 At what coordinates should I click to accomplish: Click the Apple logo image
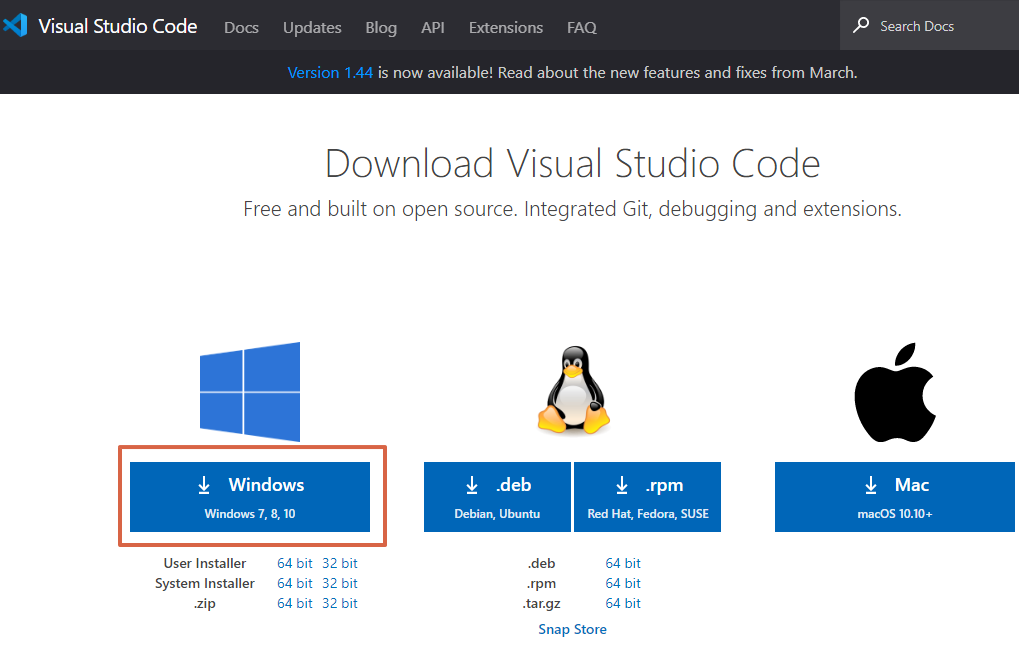pos(895,393)
